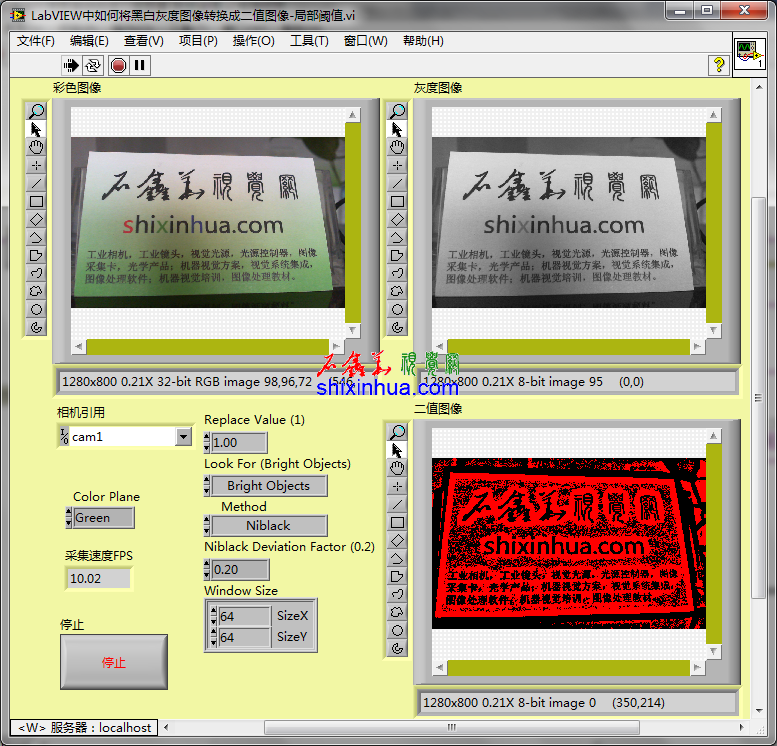Viewport: 777px width, 746px height.
Task: Select the Zoom tool in 彩色图像 palette
Action: [37, 111]
